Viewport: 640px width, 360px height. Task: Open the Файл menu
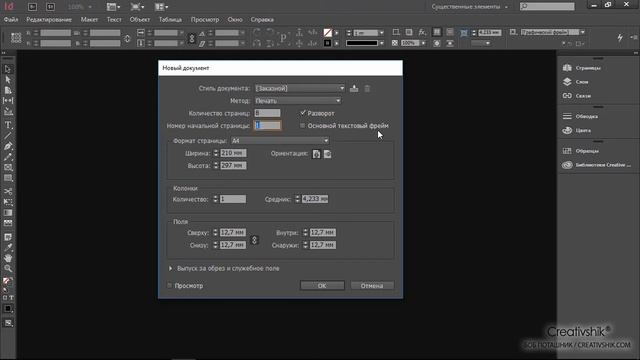tap(11, 20)
